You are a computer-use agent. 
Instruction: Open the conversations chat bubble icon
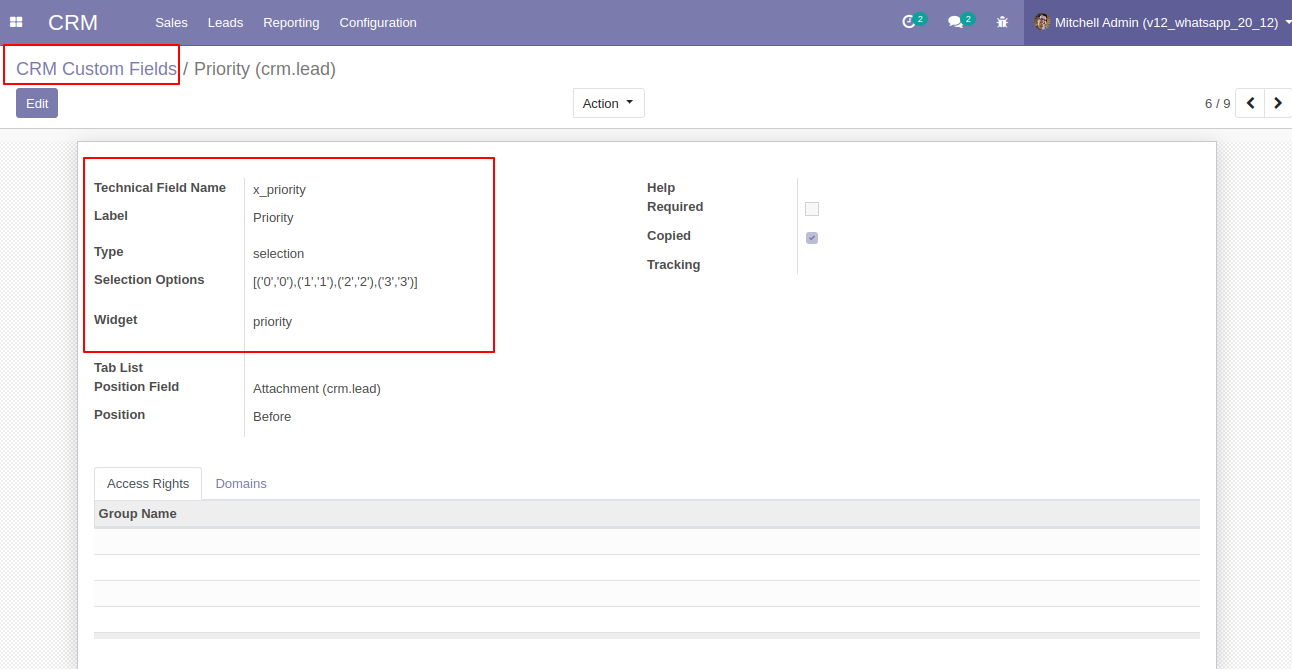pyautogui.click(x=960, y=21)
